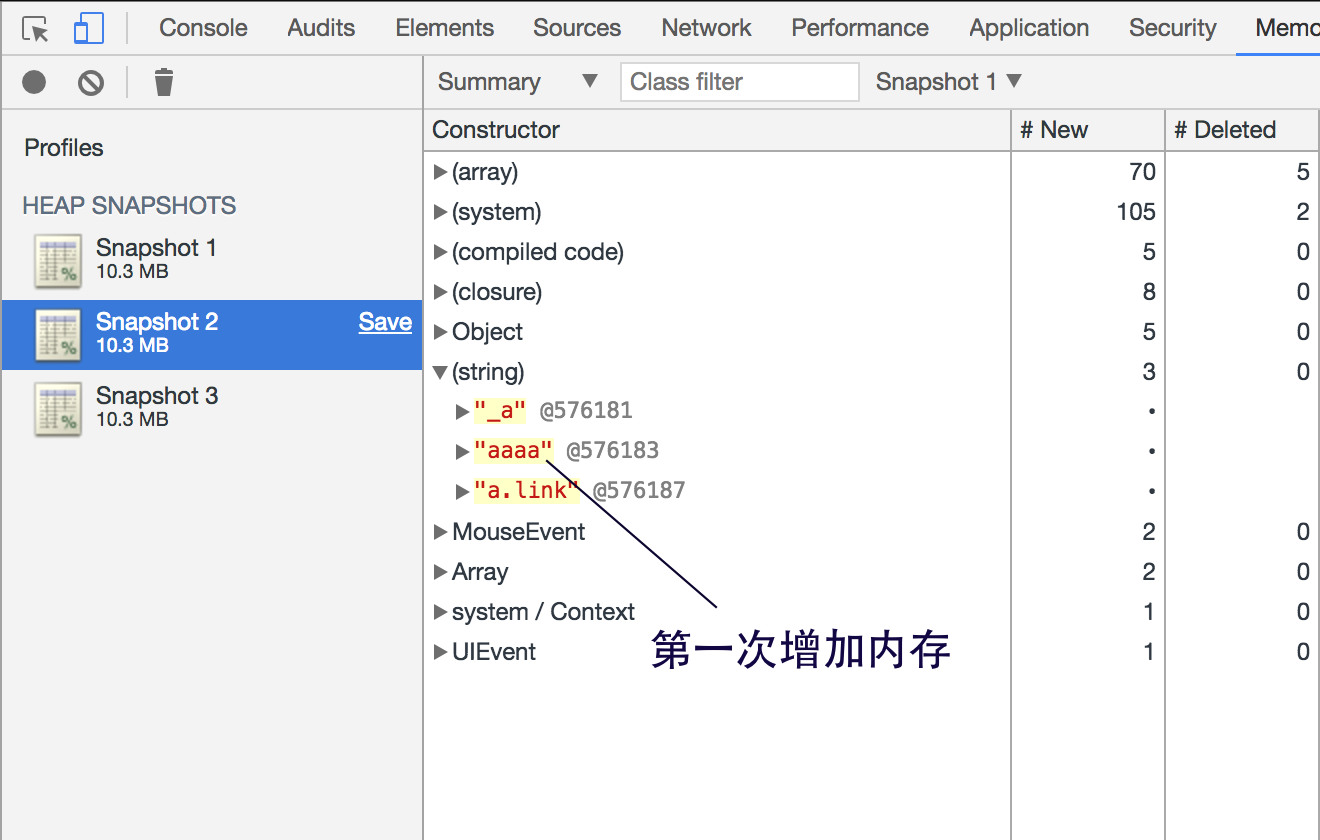Screen dimensions: 1320x840
Task: Go to the Performance tab
Action: 860,28
